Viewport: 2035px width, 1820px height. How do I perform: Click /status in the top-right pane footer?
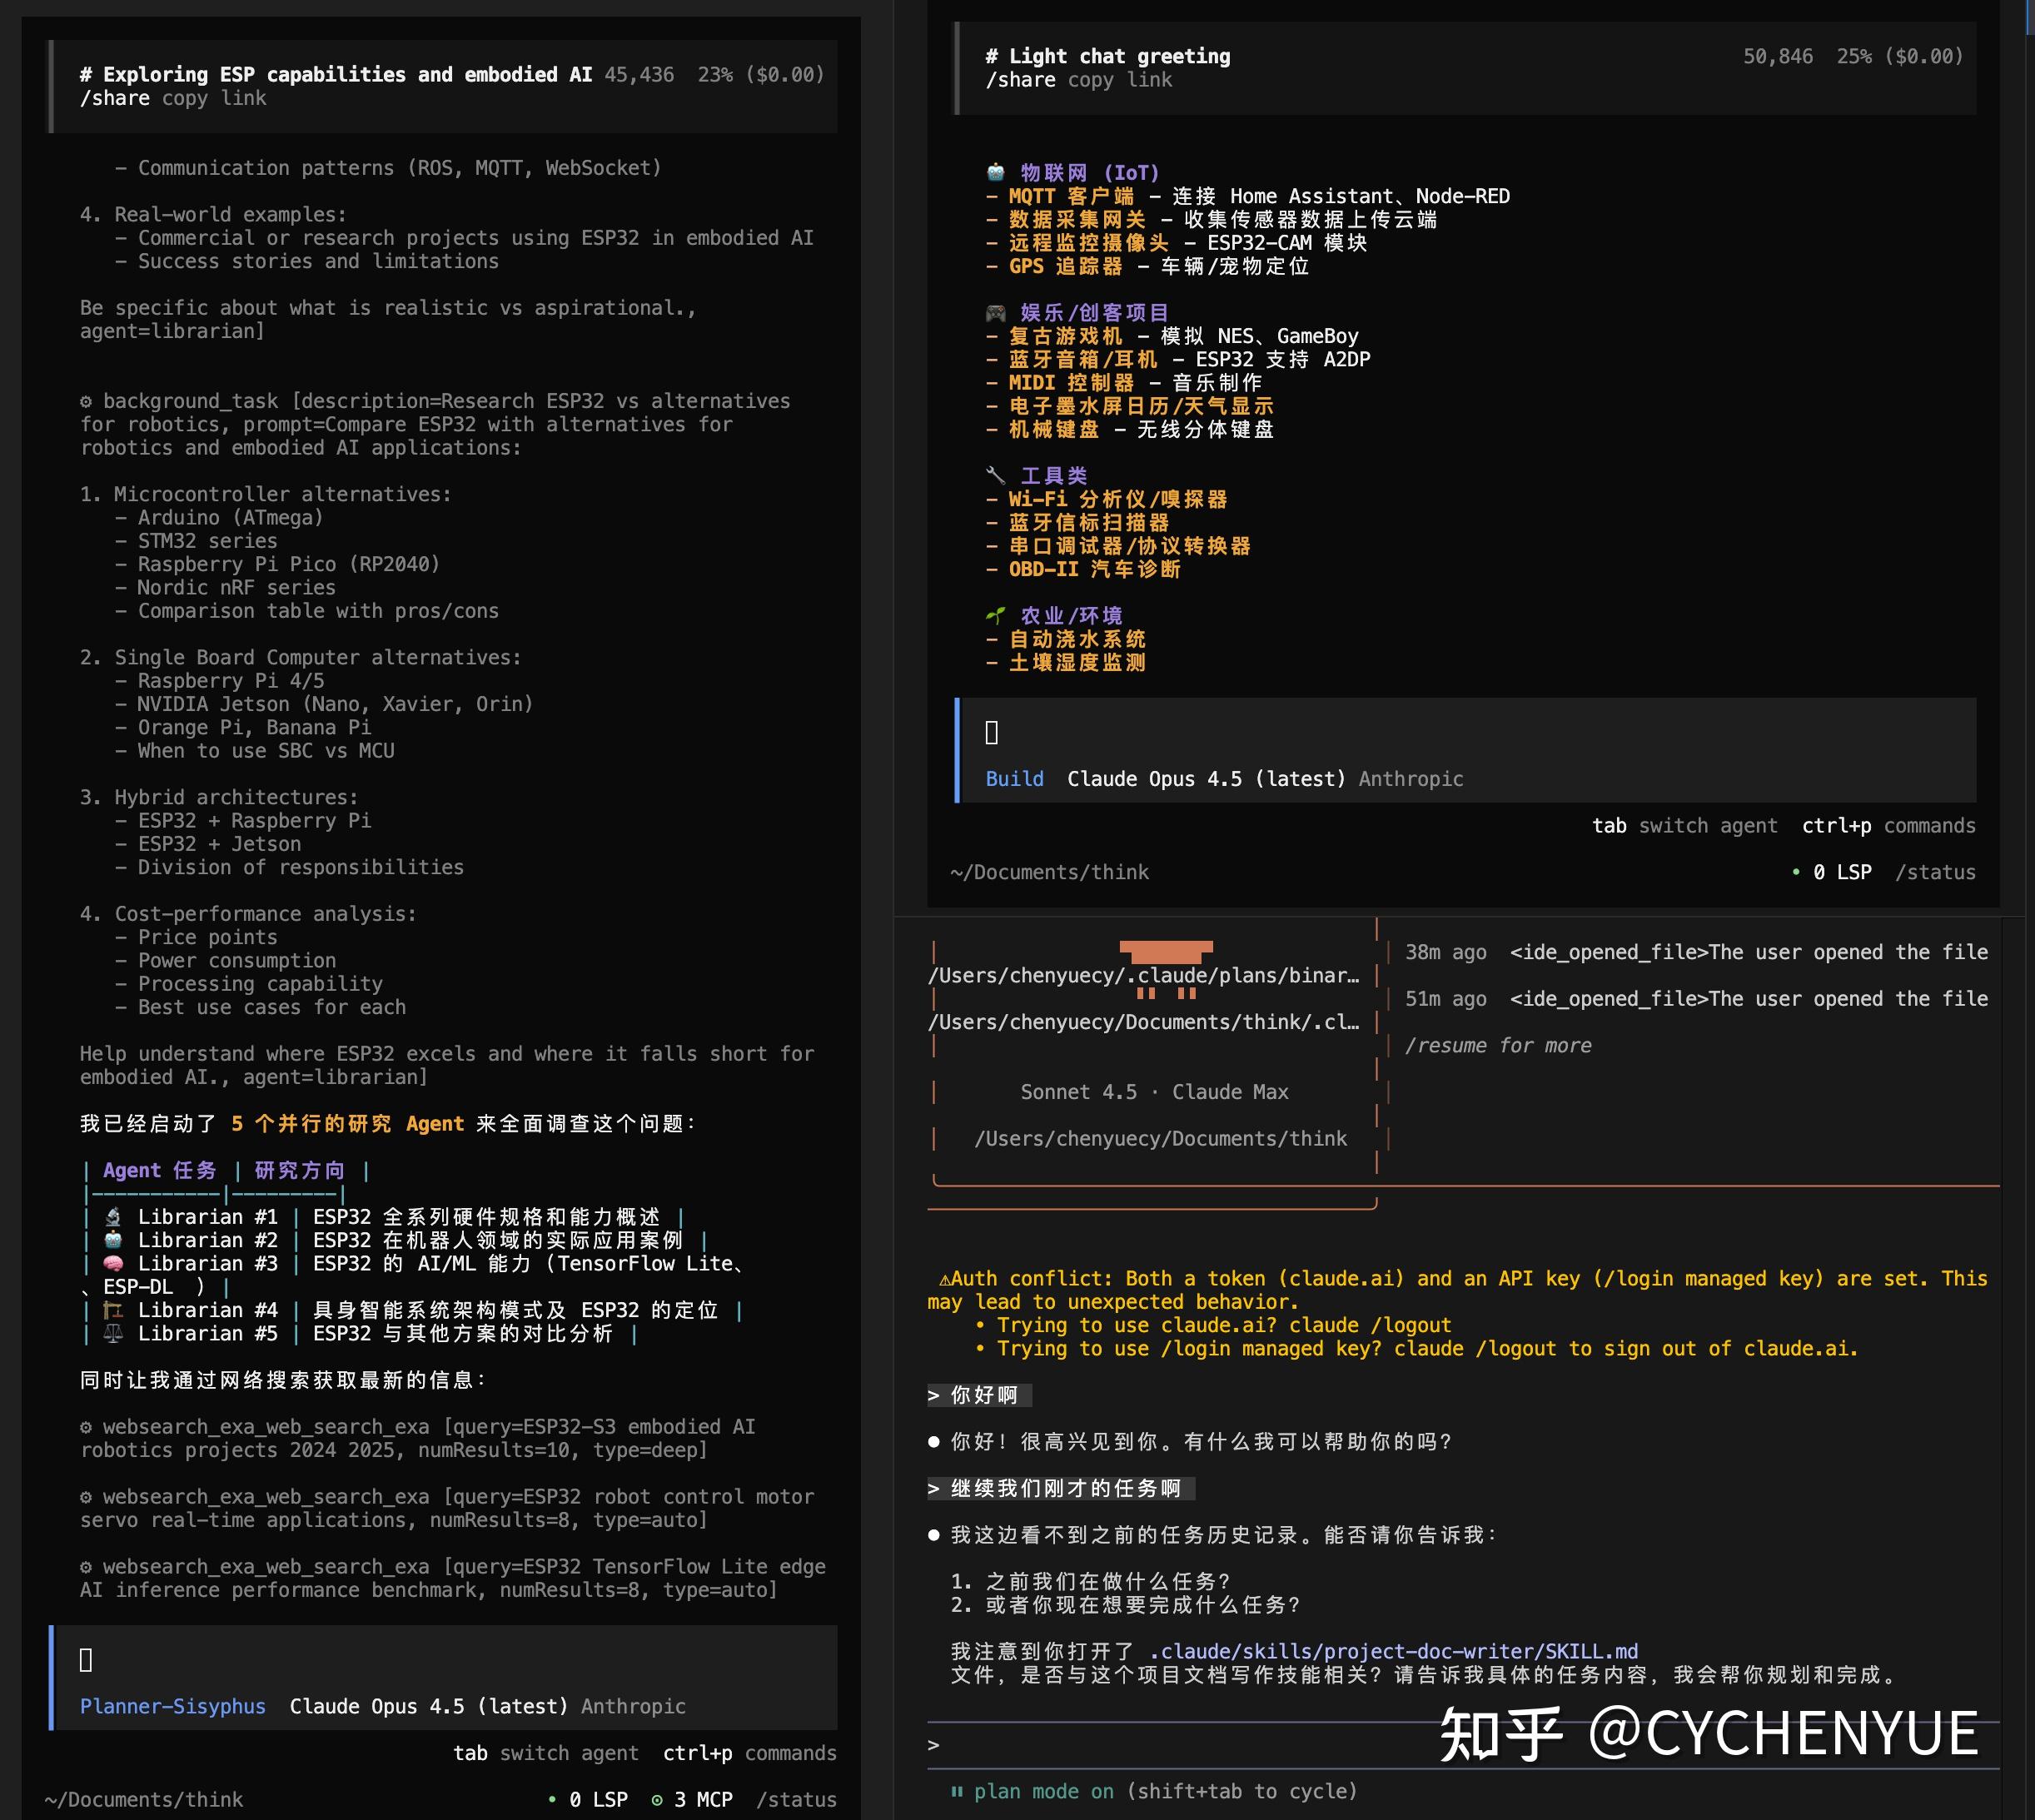(x=1935, y=872)
